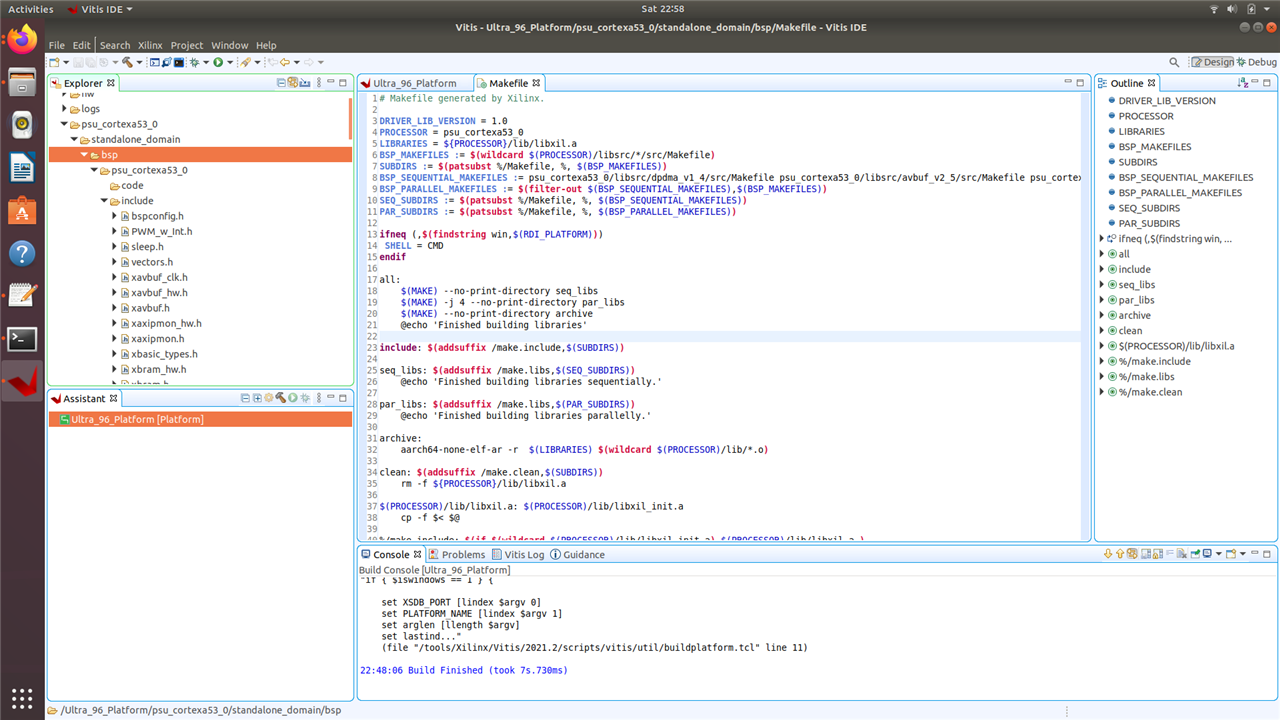Open the Xilinx menu
The image size is (1280, 720).
(x=150, y=45)
